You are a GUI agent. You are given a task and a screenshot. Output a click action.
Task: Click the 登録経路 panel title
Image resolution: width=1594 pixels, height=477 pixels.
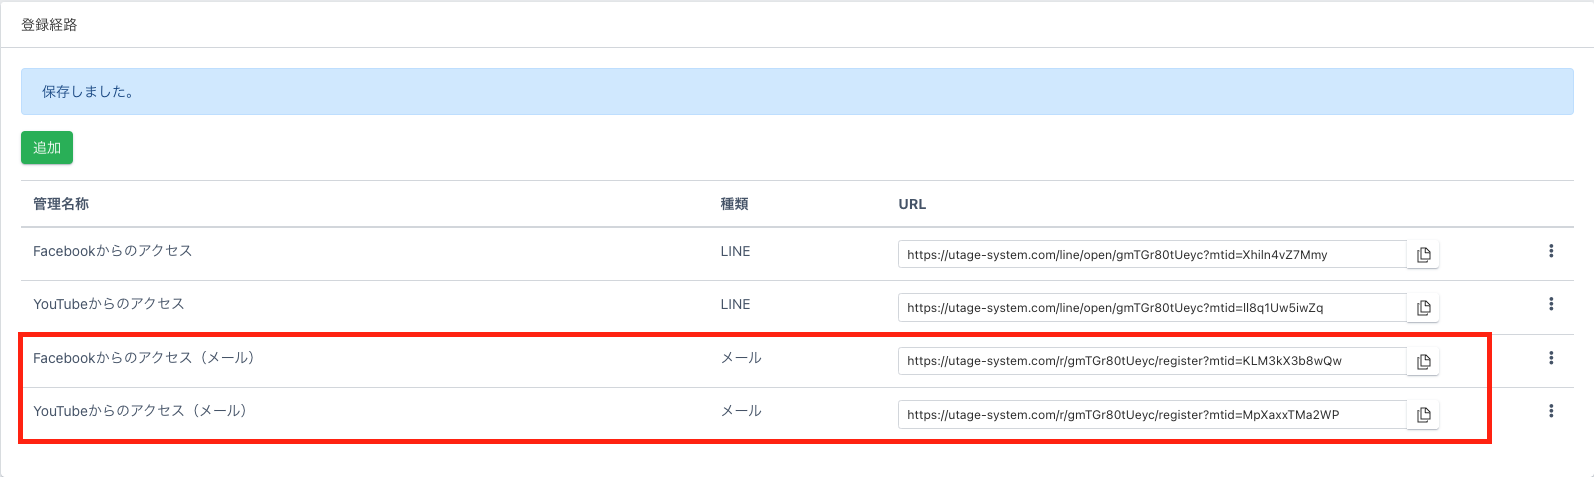click(49, 25)
